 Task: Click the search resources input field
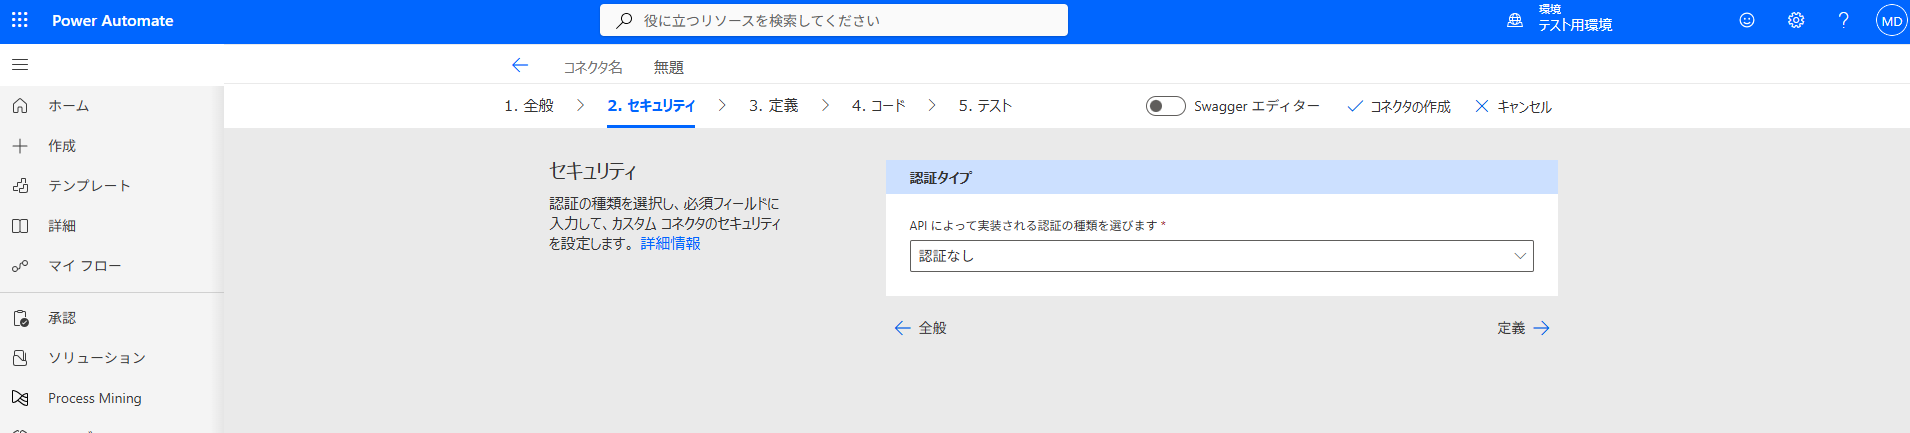click(x=834, y=20)
